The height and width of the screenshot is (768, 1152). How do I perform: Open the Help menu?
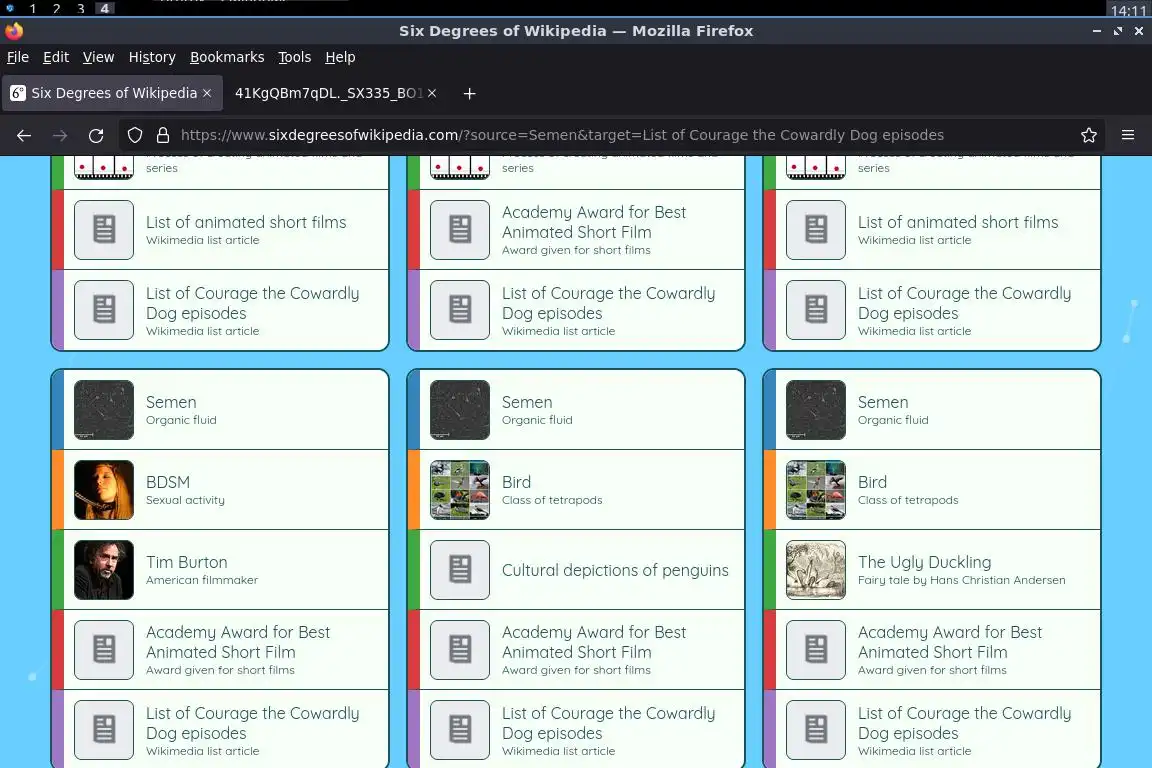pos(340,57)
